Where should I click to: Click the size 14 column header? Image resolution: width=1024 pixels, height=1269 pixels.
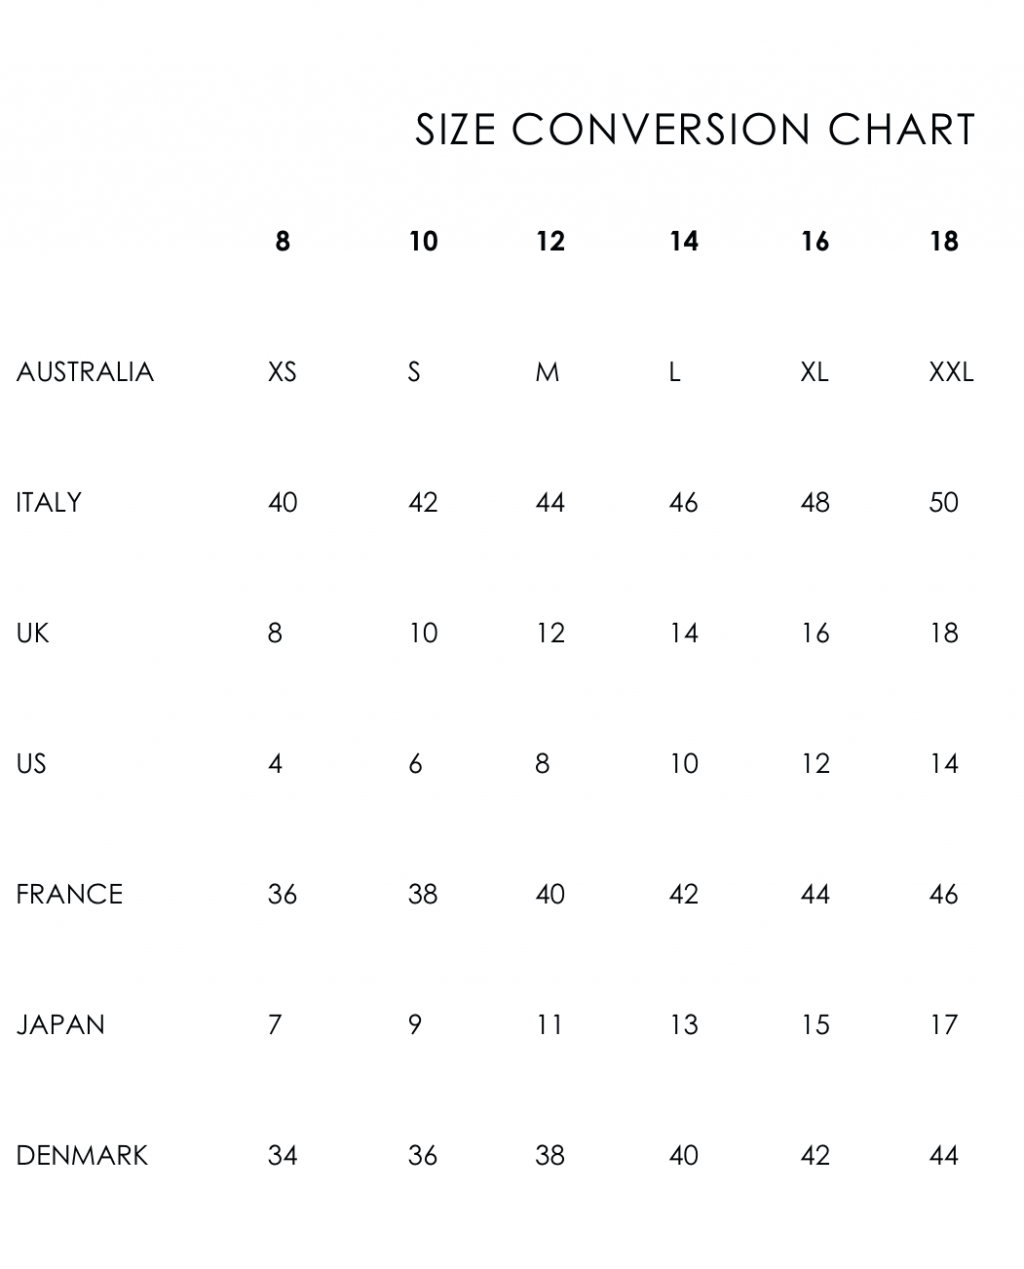[x=684, y=241]
